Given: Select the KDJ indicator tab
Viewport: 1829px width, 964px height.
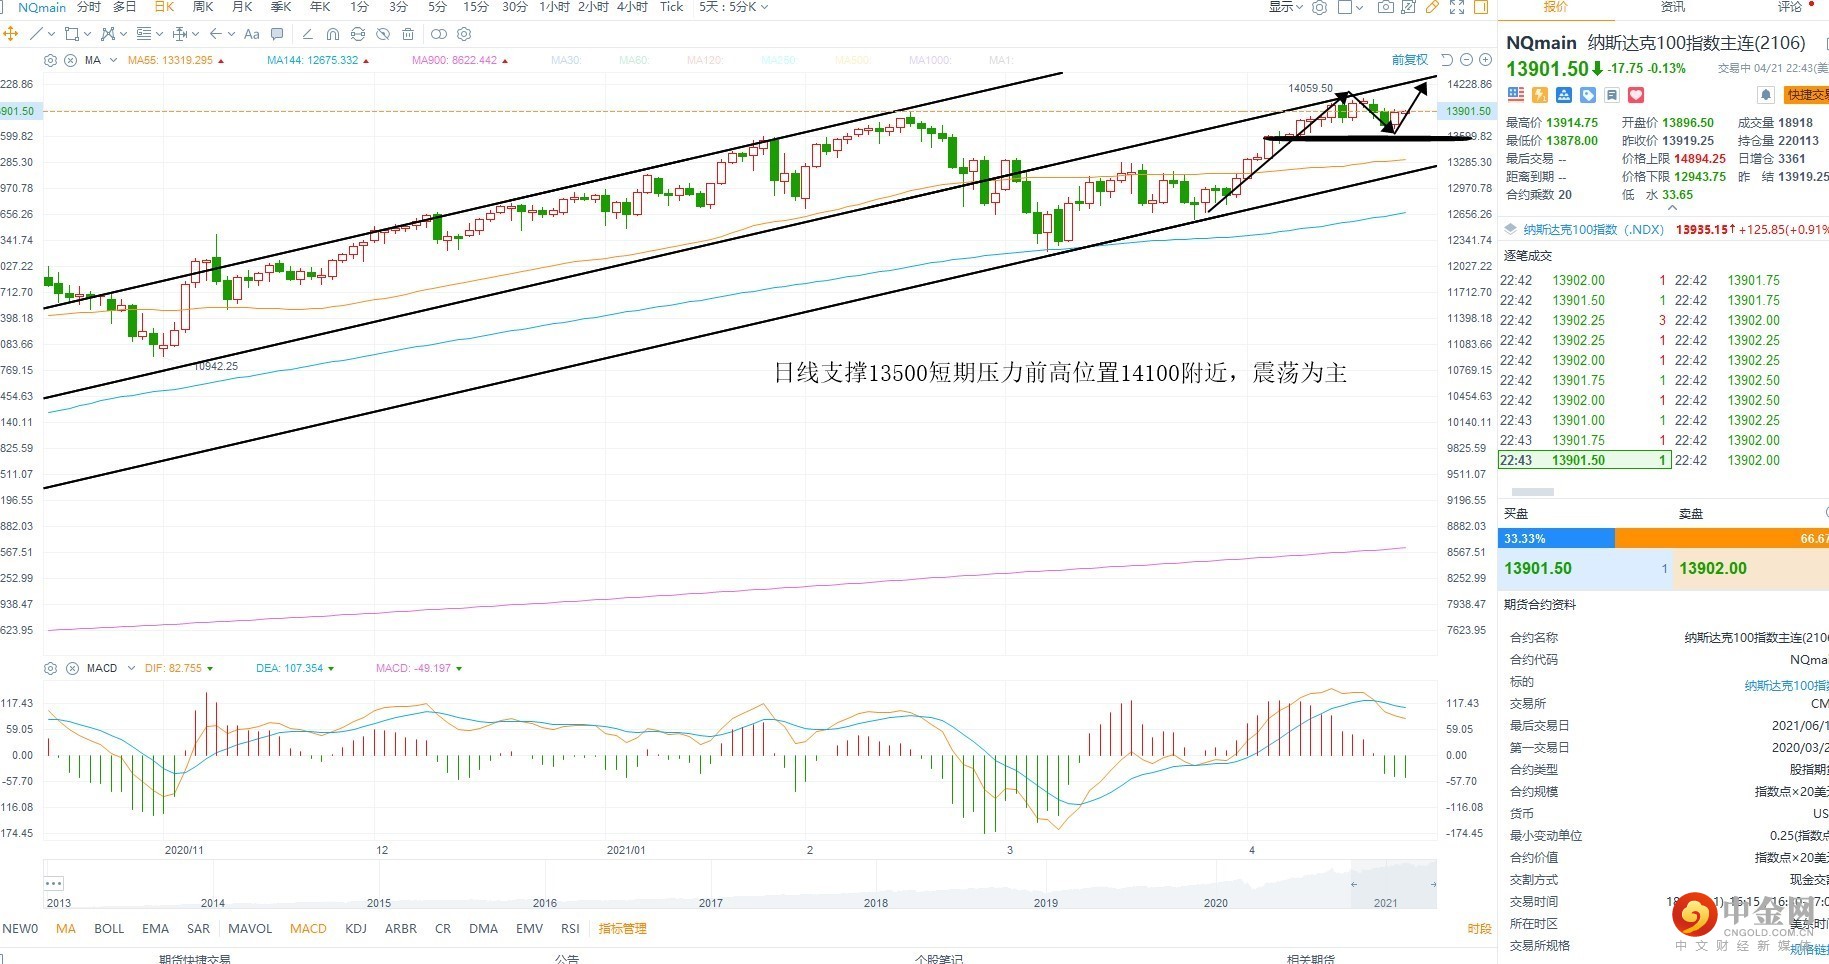Looking at the screenshot, I should pyautogui.click(x=356, y=929).
